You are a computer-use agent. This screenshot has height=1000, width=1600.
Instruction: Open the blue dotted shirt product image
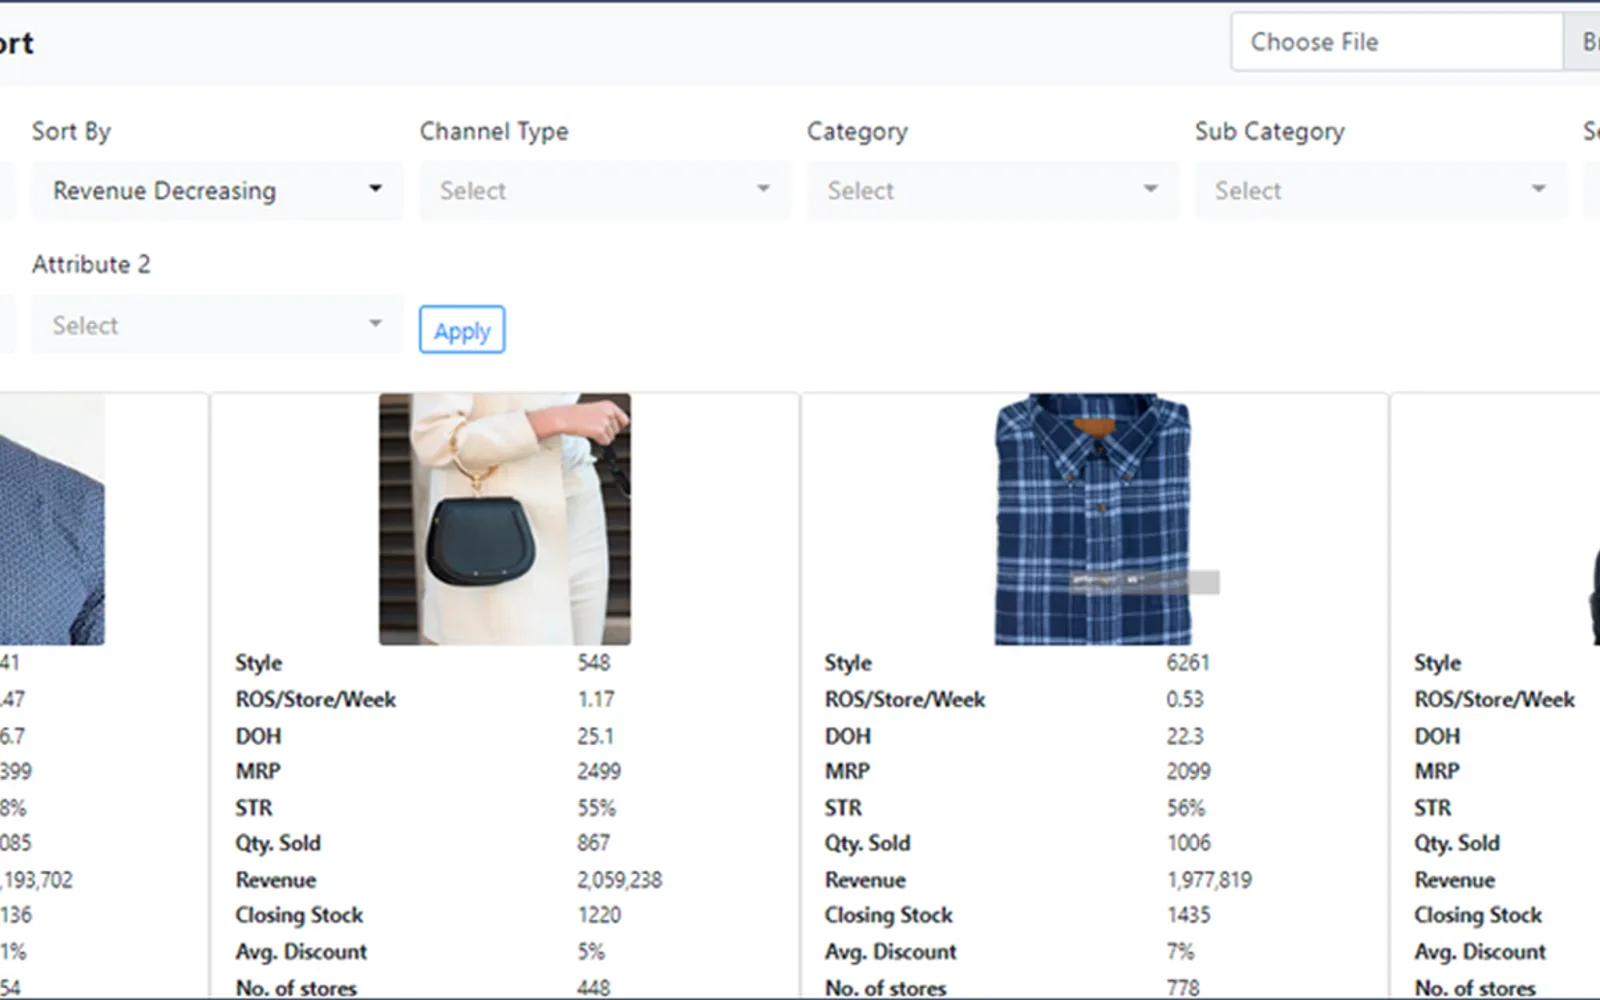[52, 519]
